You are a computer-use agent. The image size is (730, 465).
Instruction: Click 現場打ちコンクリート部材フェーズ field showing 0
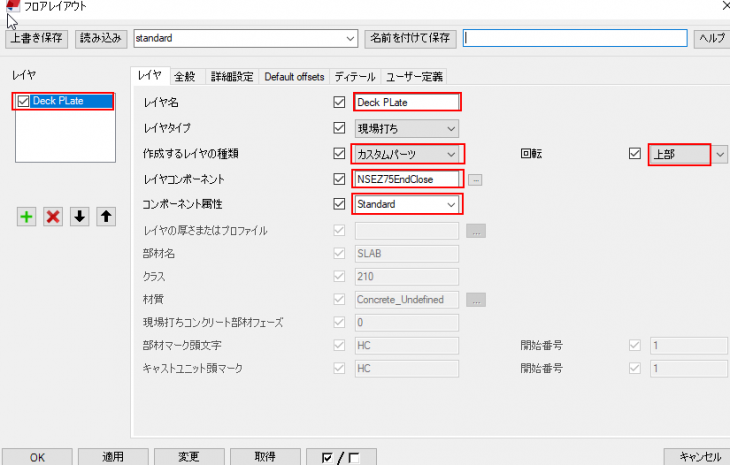pyautogui.click(x=407, y=323)
